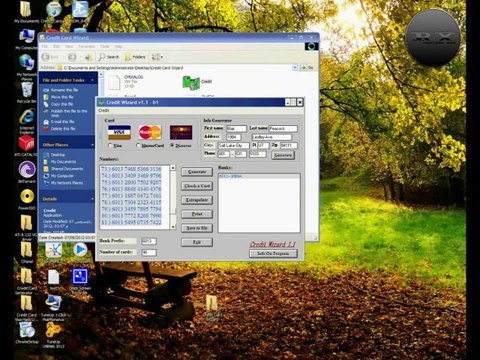Open My Documents desktop icon
Screen dimensions: 480x360
click(x=26, y=12)
